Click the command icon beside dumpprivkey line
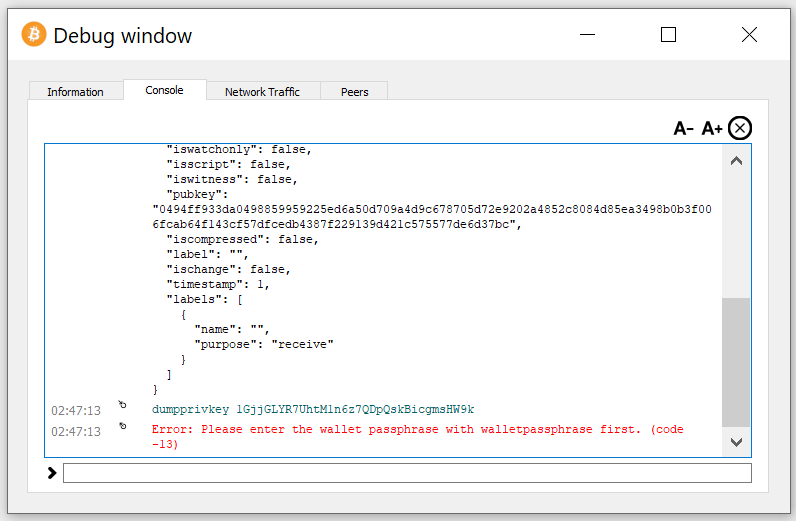Screen dimensions: 796x521 point(122,405)
